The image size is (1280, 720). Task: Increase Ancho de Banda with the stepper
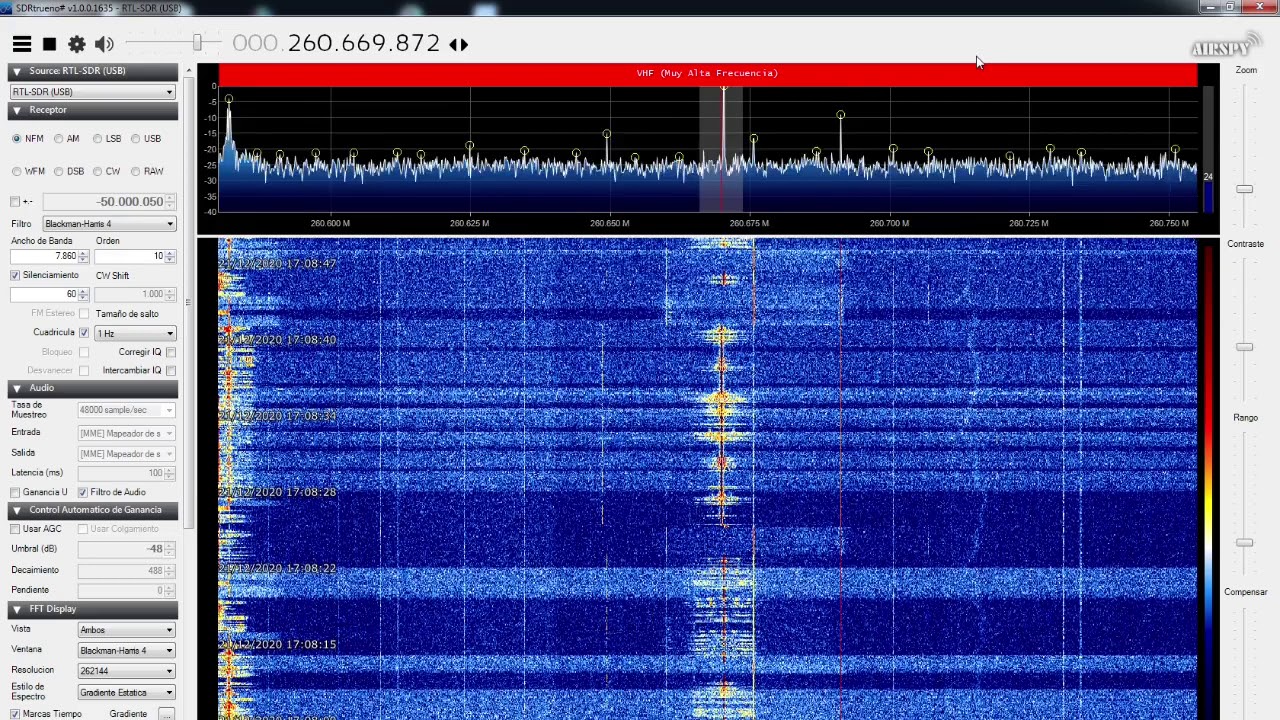pos(84,253)
